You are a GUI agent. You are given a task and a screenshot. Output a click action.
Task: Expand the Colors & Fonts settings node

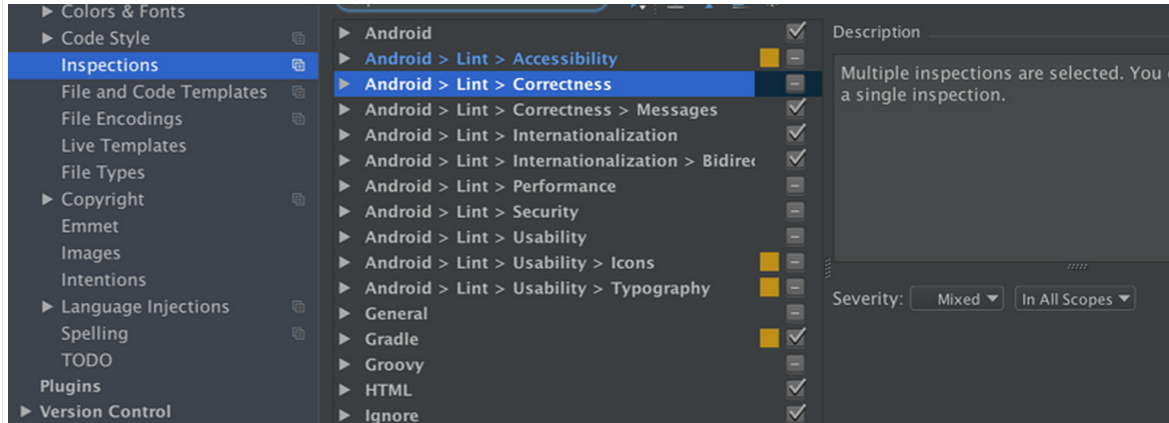[x=48, y=12]
